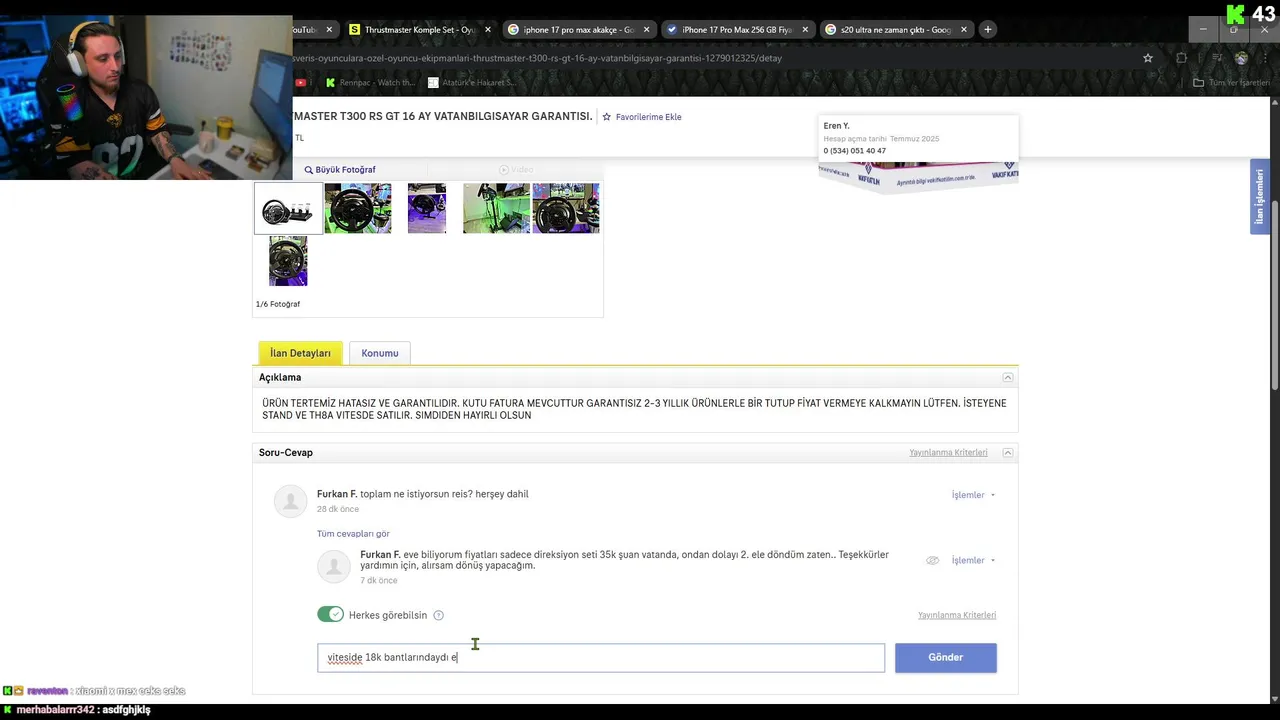Add listing via Favorilerime Ekle
1280x720 pixels.
pos(648,117)
